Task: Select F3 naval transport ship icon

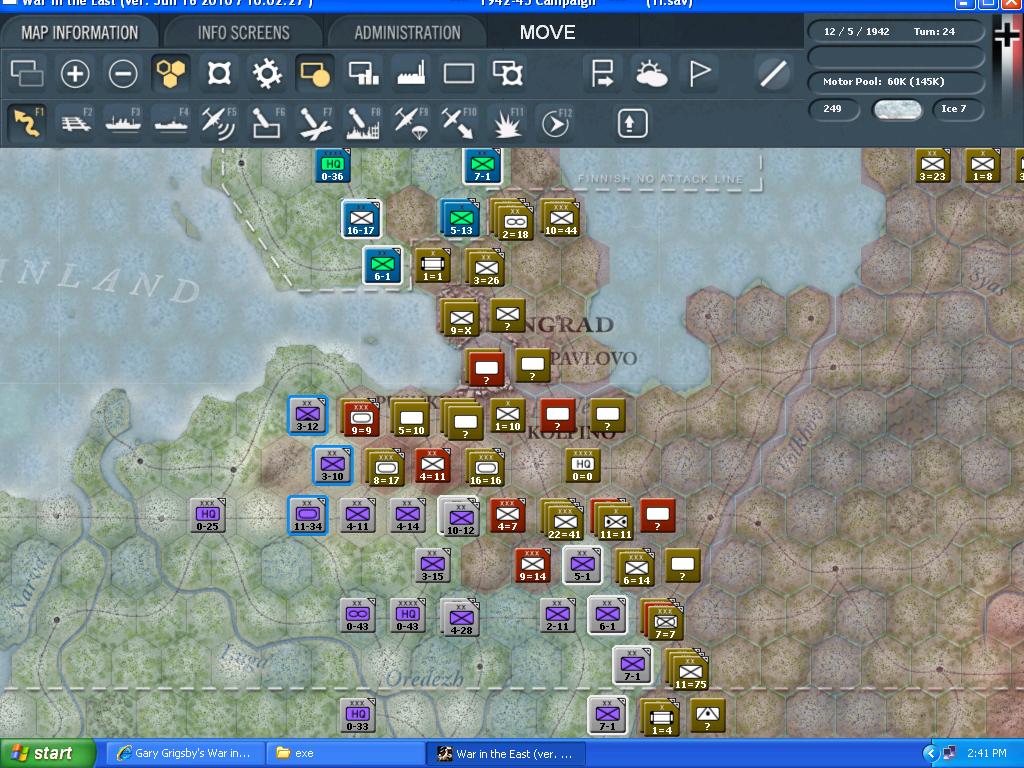Action: coord(123,123)
